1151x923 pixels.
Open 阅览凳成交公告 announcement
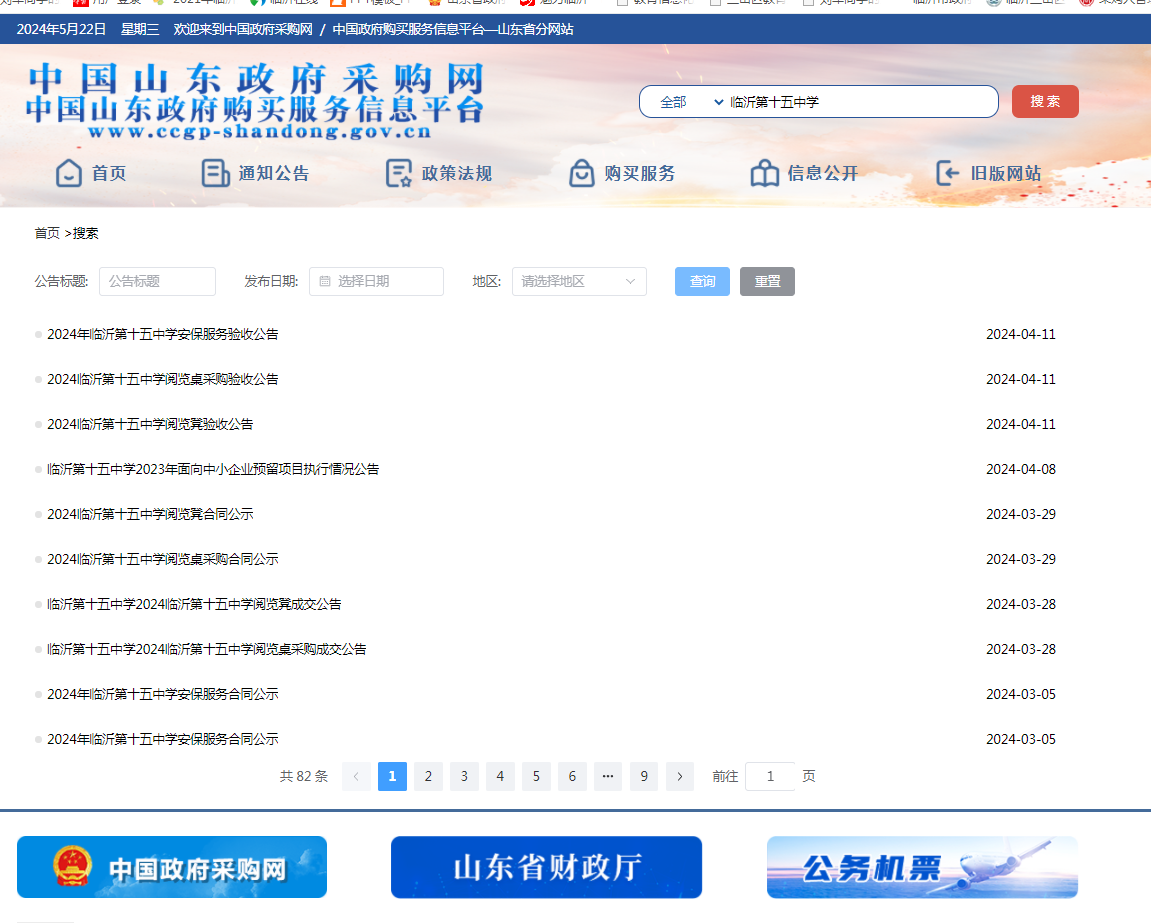click(x=195, y=604)
